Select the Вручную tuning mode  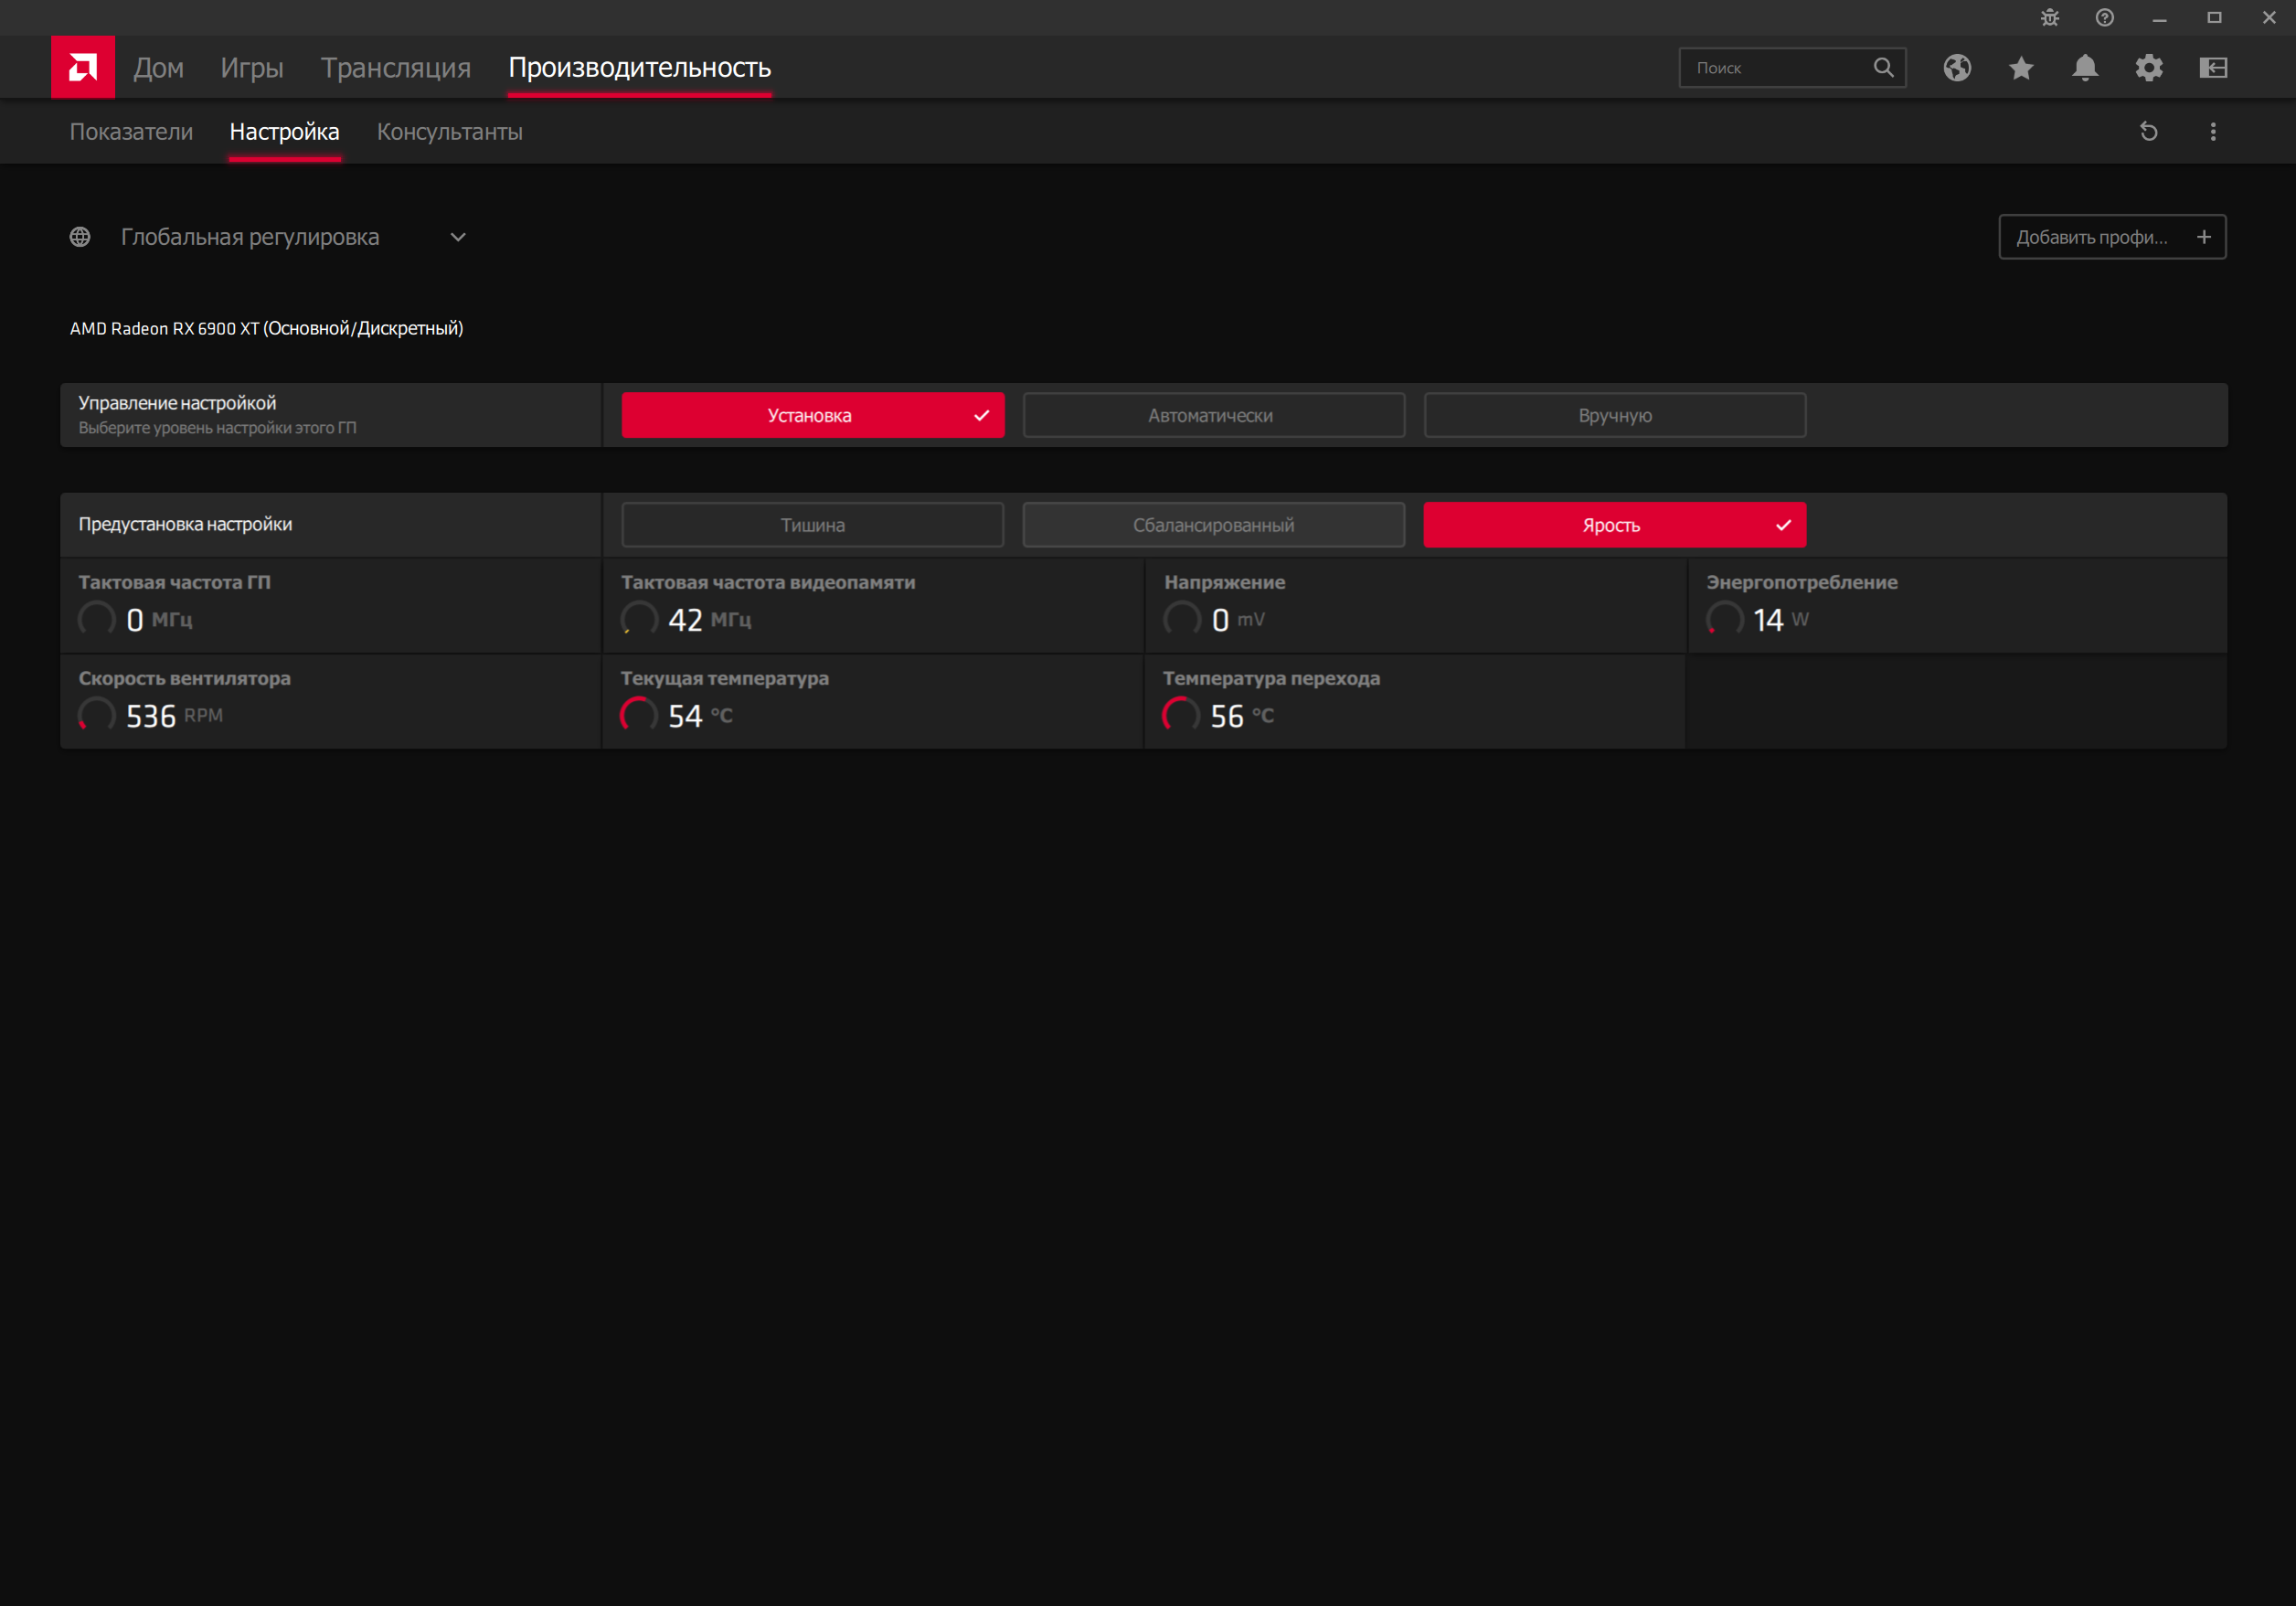(1614, 415)
